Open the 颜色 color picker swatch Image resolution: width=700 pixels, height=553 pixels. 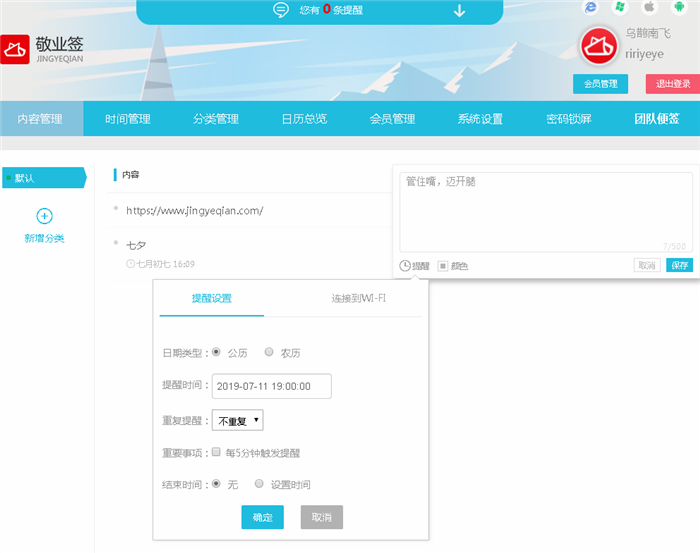coord(442,266)
